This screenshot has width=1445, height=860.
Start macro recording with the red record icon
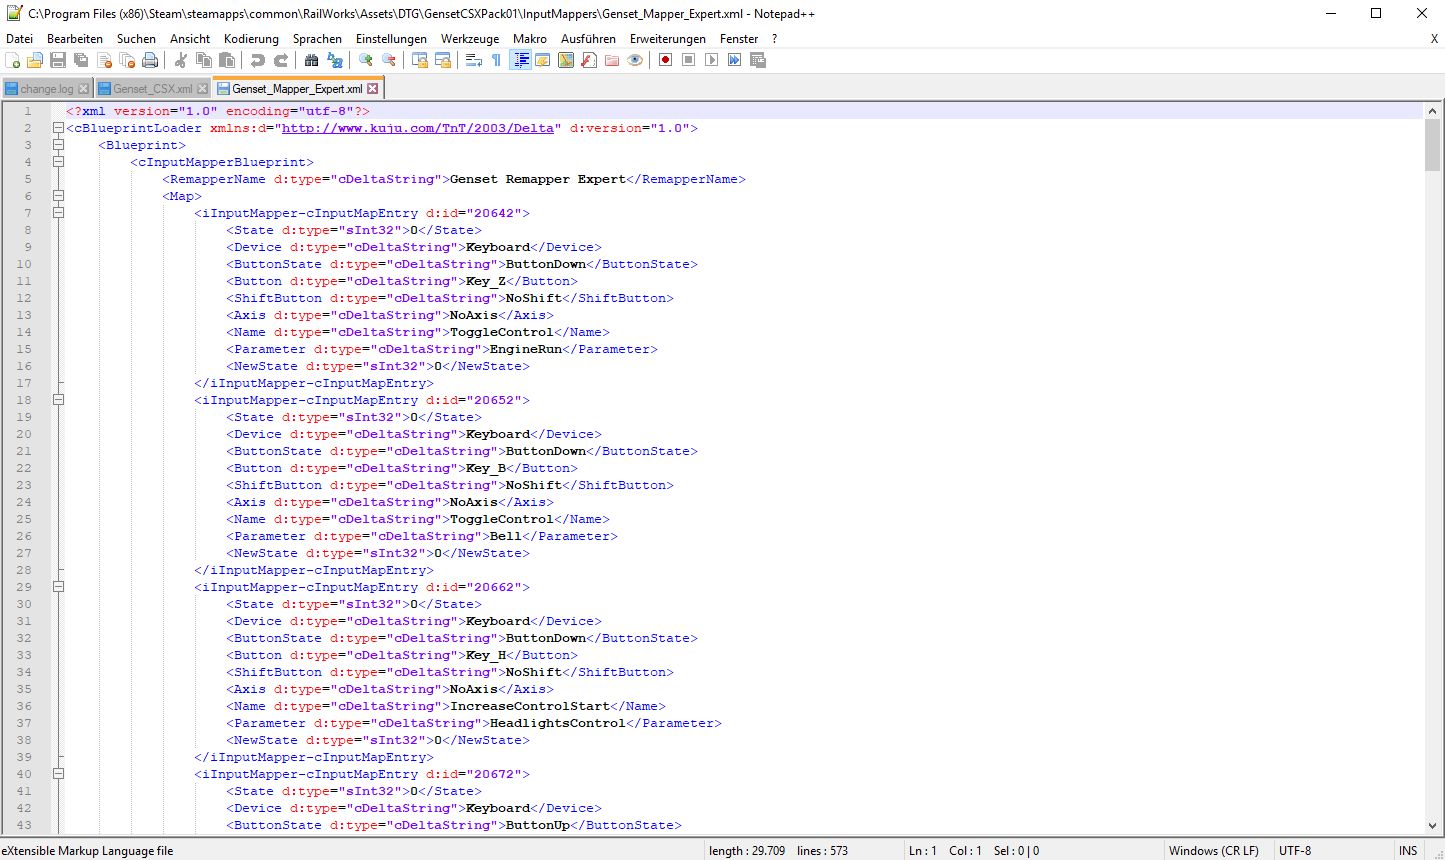pyautogui.click(x=665, y=61)
